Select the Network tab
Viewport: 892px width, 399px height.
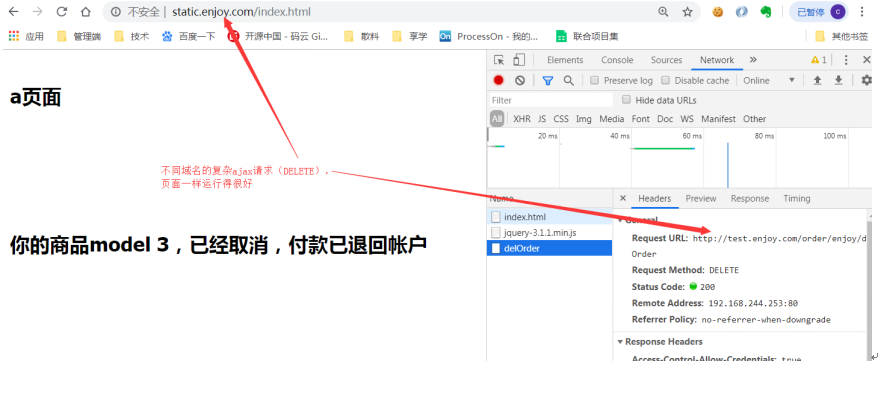[x=717, y=60]
